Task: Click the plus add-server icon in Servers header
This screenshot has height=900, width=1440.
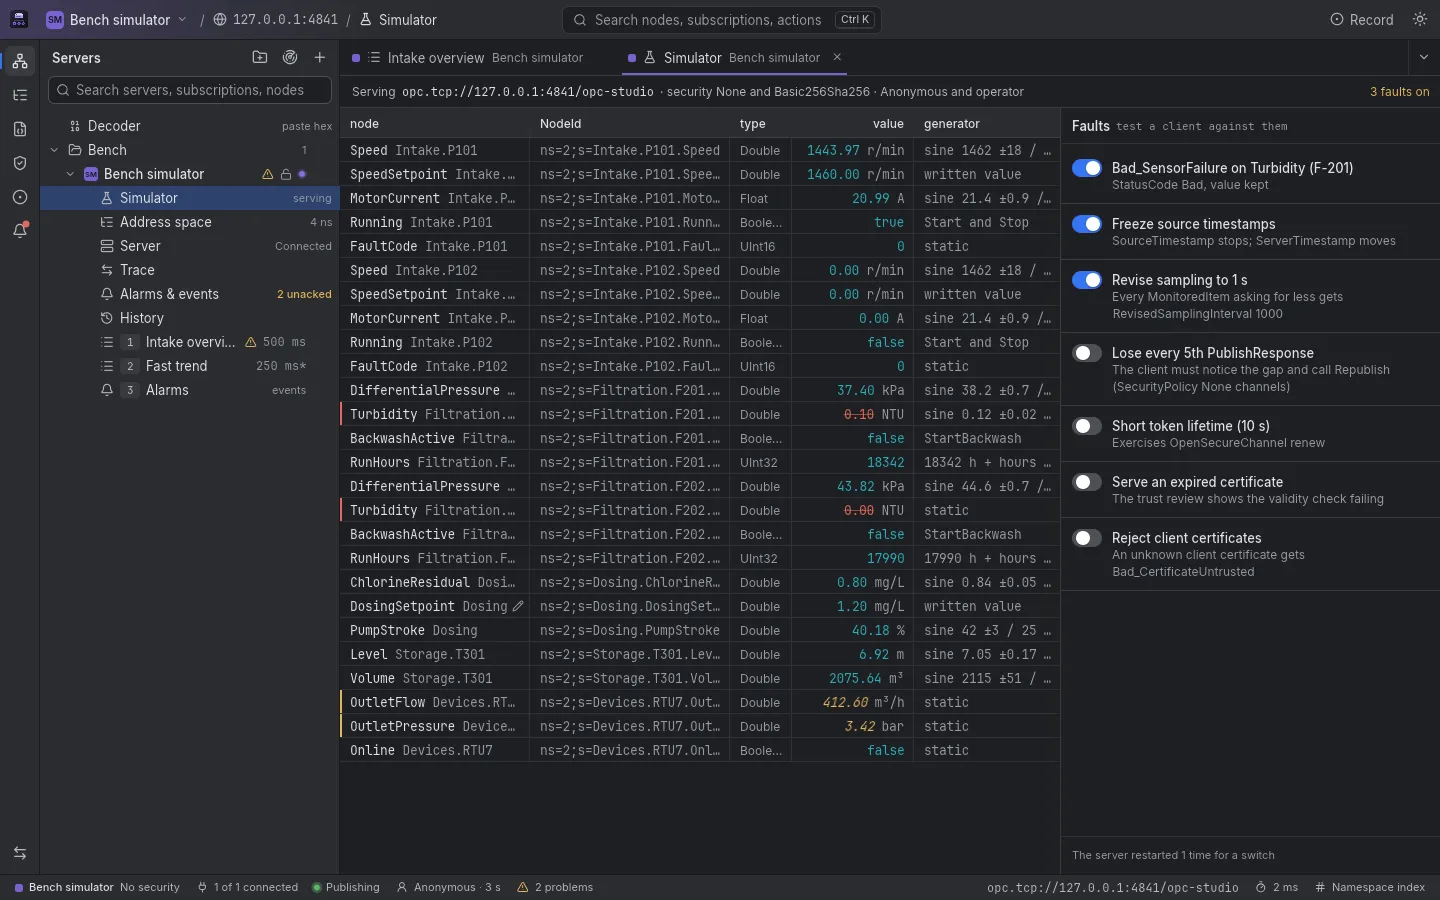Action: 320,58
